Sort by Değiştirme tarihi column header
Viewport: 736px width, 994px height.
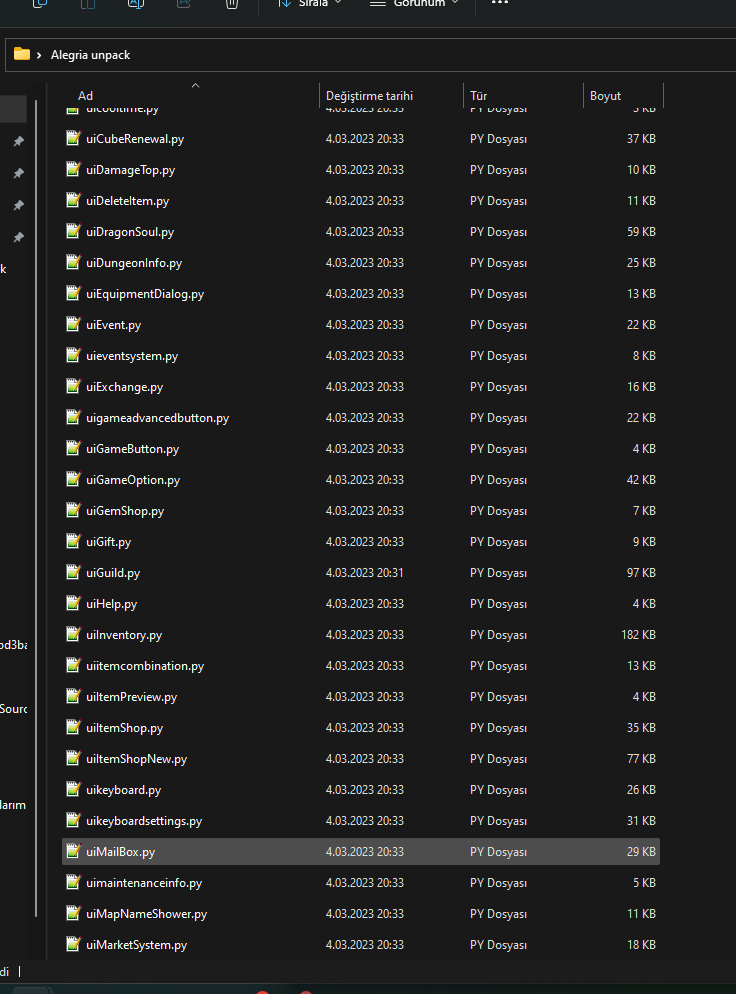click(x=369, y=96)
